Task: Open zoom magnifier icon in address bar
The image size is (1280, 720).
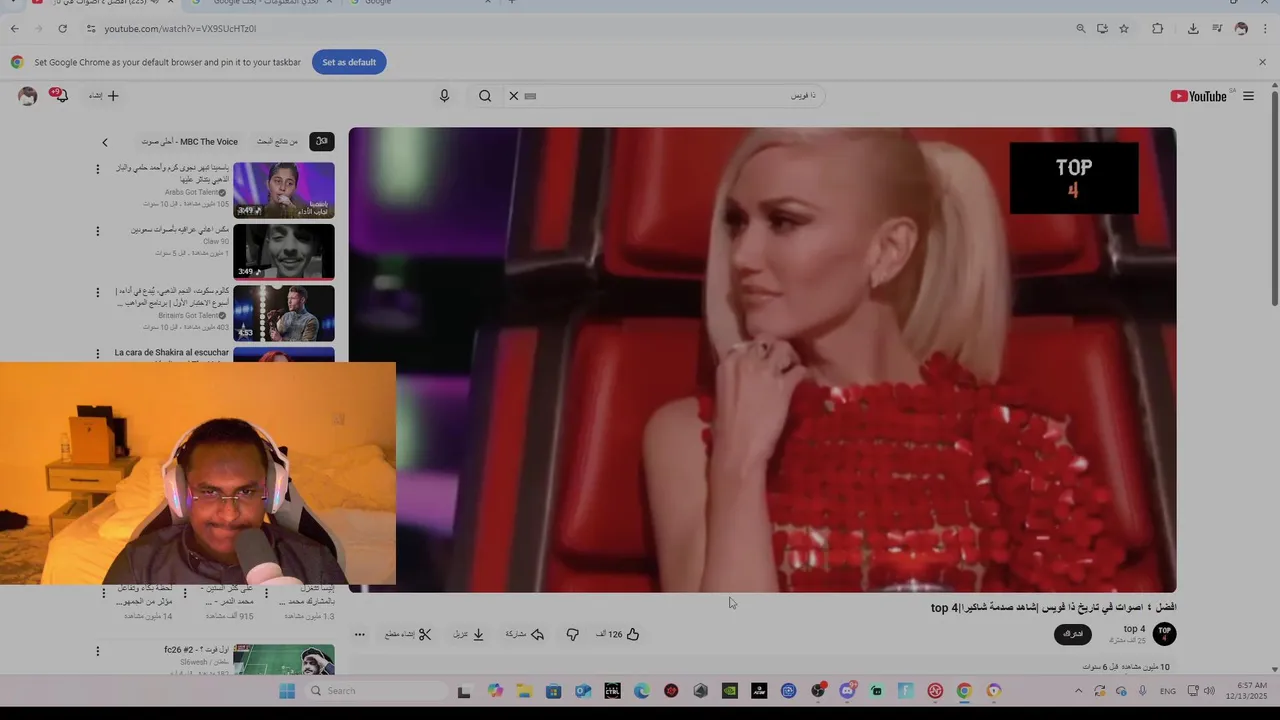Action: coord(1081,29)
